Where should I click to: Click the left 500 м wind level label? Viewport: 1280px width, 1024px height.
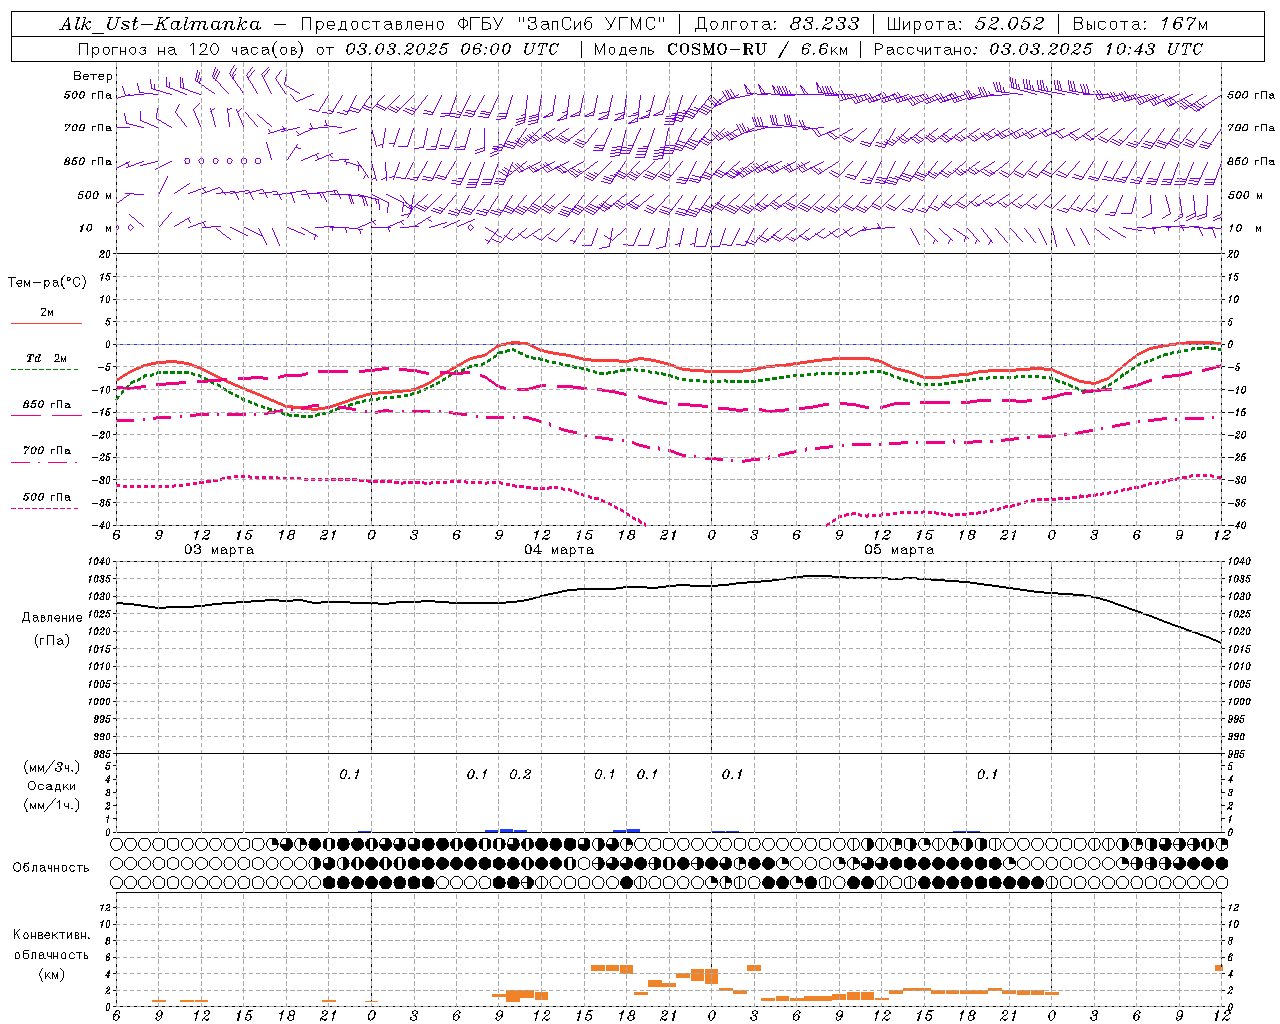point(95,195)
